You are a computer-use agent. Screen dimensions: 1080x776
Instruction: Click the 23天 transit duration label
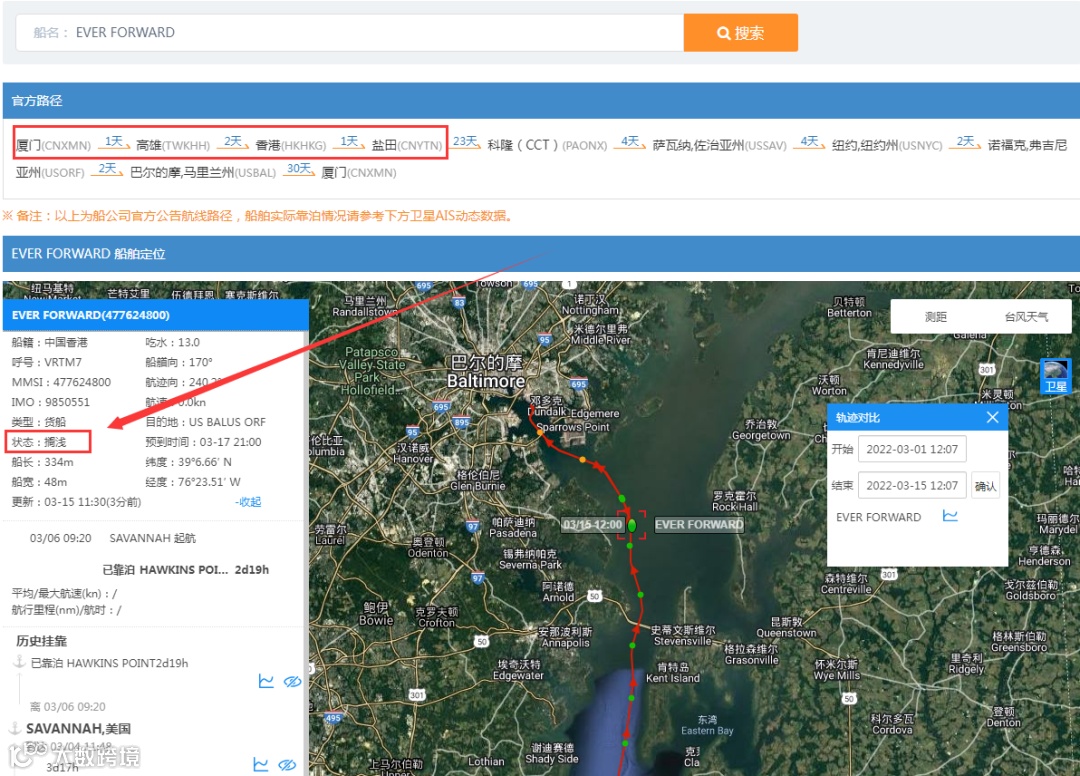(x=466, y=141)
